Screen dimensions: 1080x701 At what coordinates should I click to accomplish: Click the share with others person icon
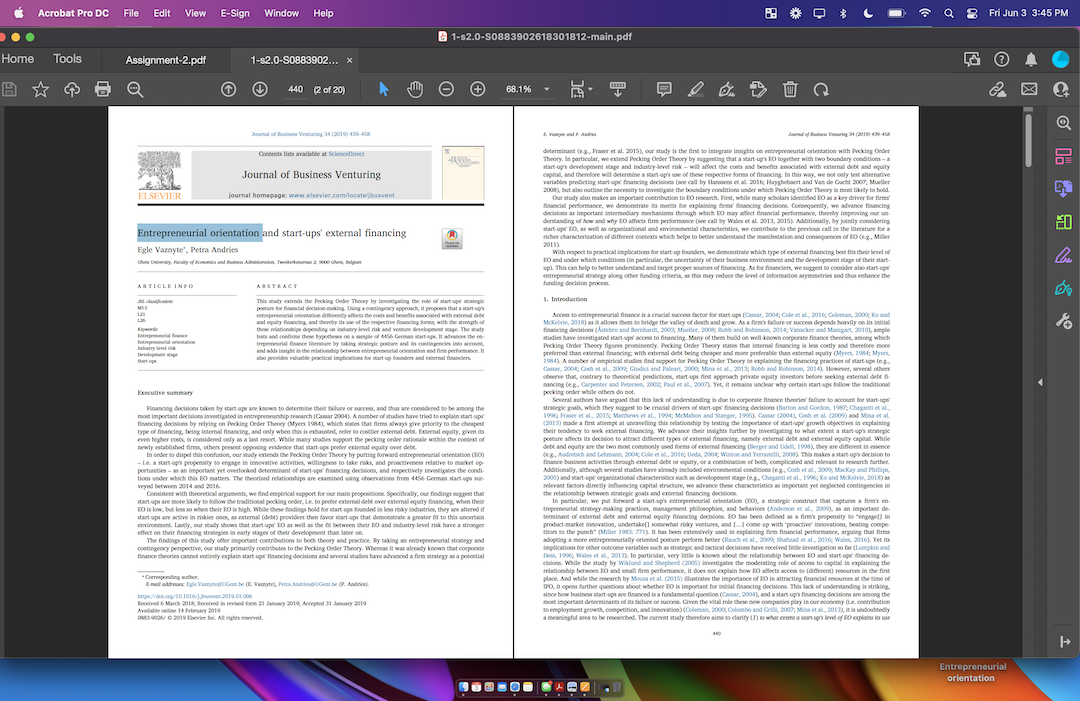click(x=1061, y=89)
